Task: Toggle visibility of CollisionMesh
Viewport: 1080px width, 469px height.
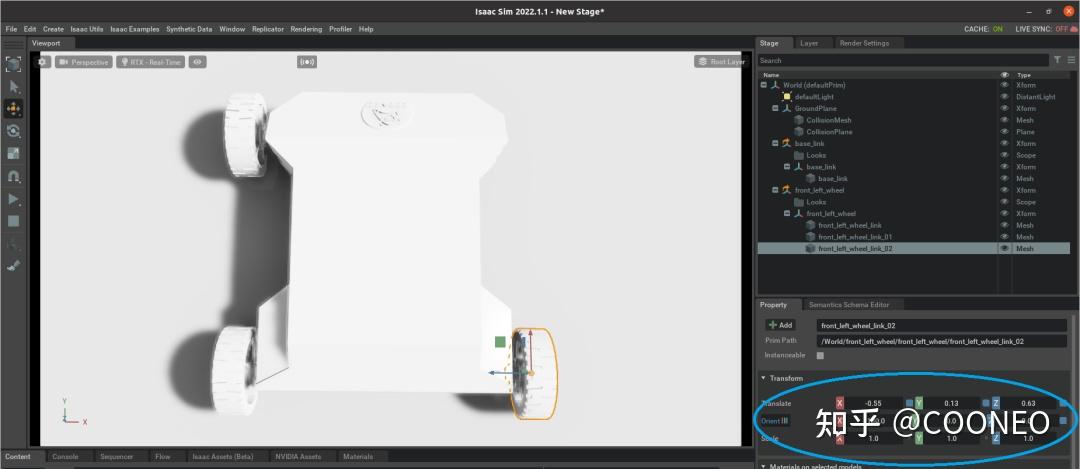Action: 1005,121
